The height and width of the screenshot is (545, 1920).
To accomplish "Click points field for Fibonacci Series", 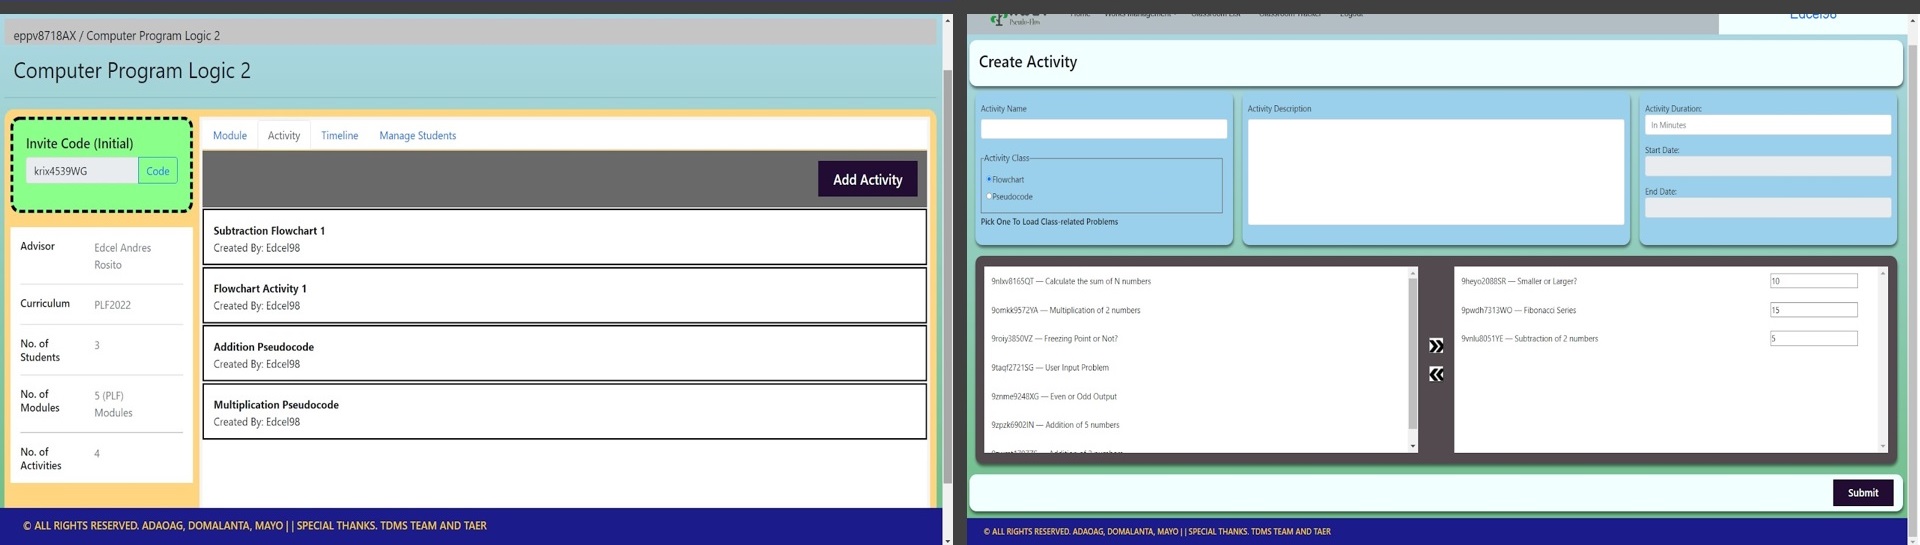I will [x=1812, y=310].
